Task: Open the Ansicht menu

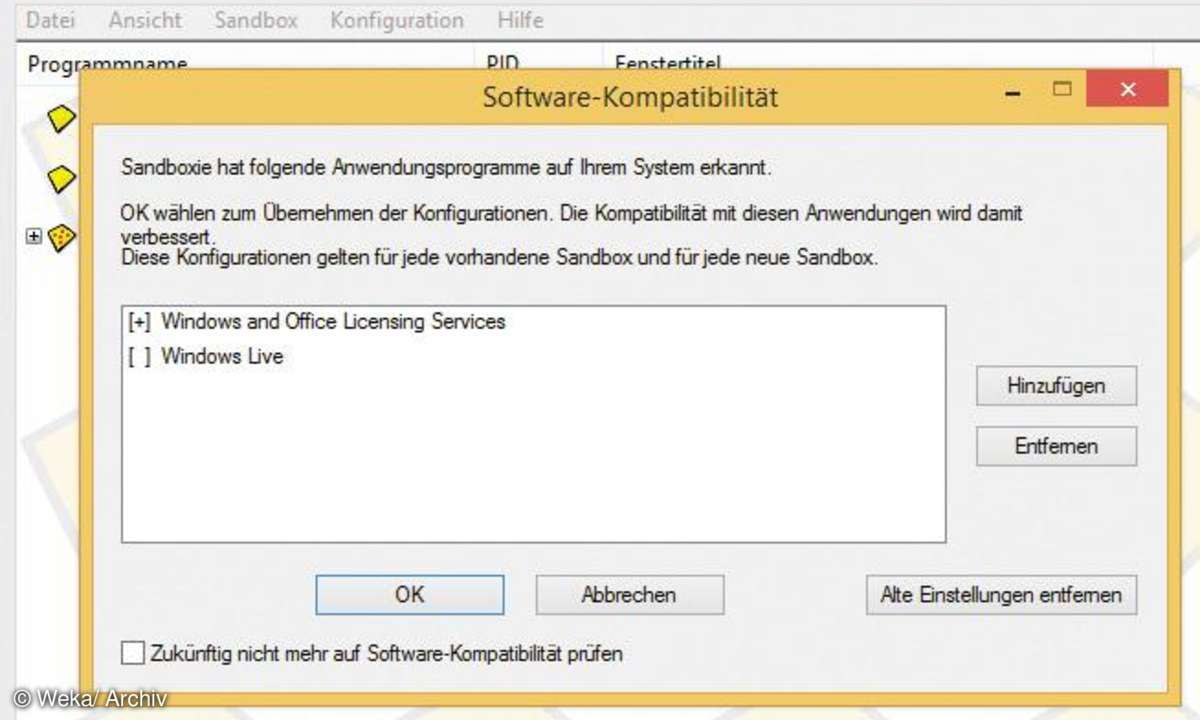Action: click(x=146, y=20)
